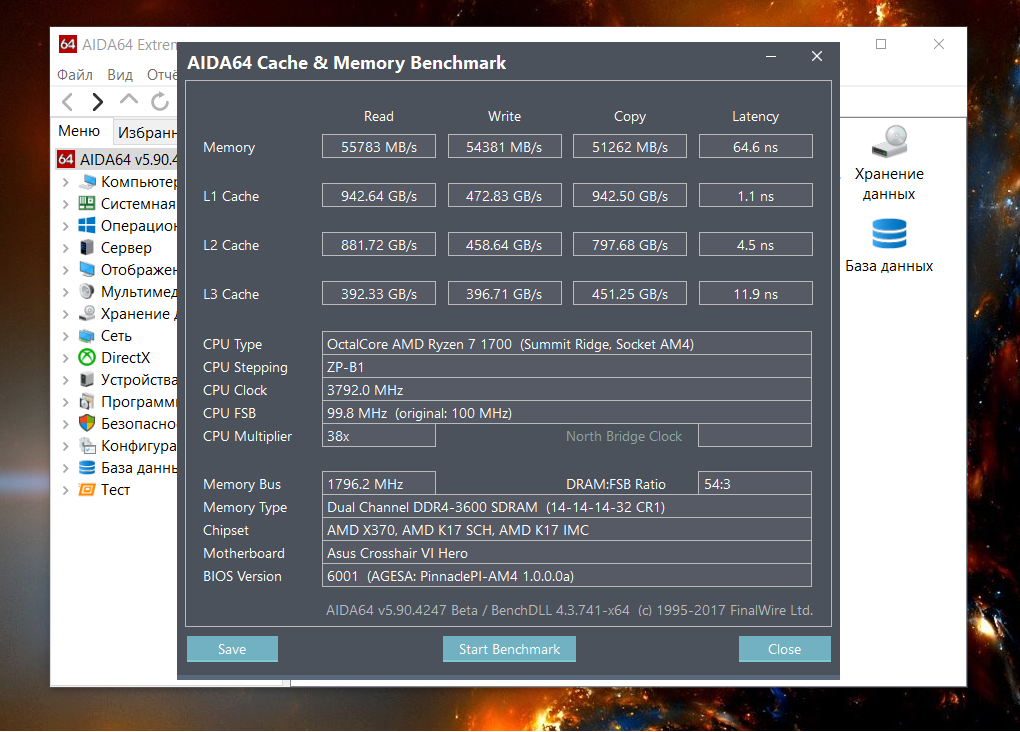
Task: Click the Save button in benchmark dialog
Action: click(x=232, y=649)
